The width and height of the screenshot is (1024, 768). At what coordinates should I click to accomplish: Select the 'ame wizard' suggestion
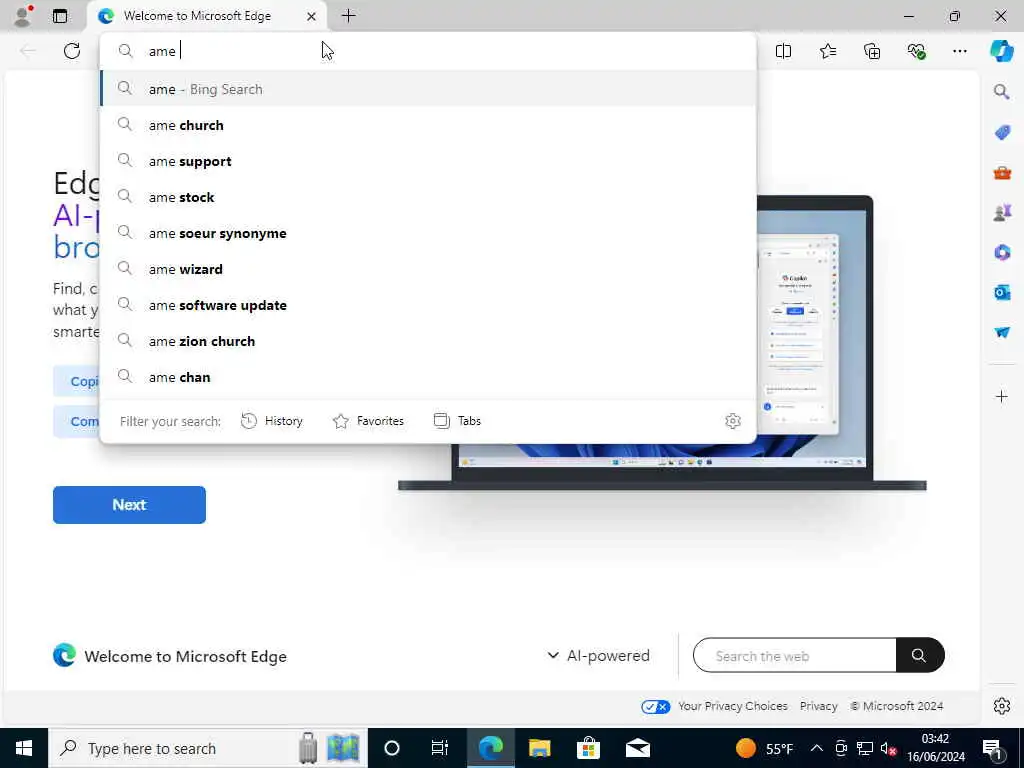[x=428, y=268]
